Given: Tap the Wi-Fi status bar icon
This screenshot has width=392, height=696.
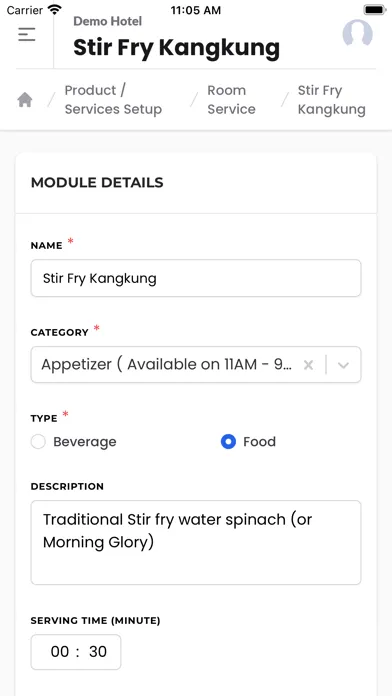Looking at the screenshot, I should [55, 10].
